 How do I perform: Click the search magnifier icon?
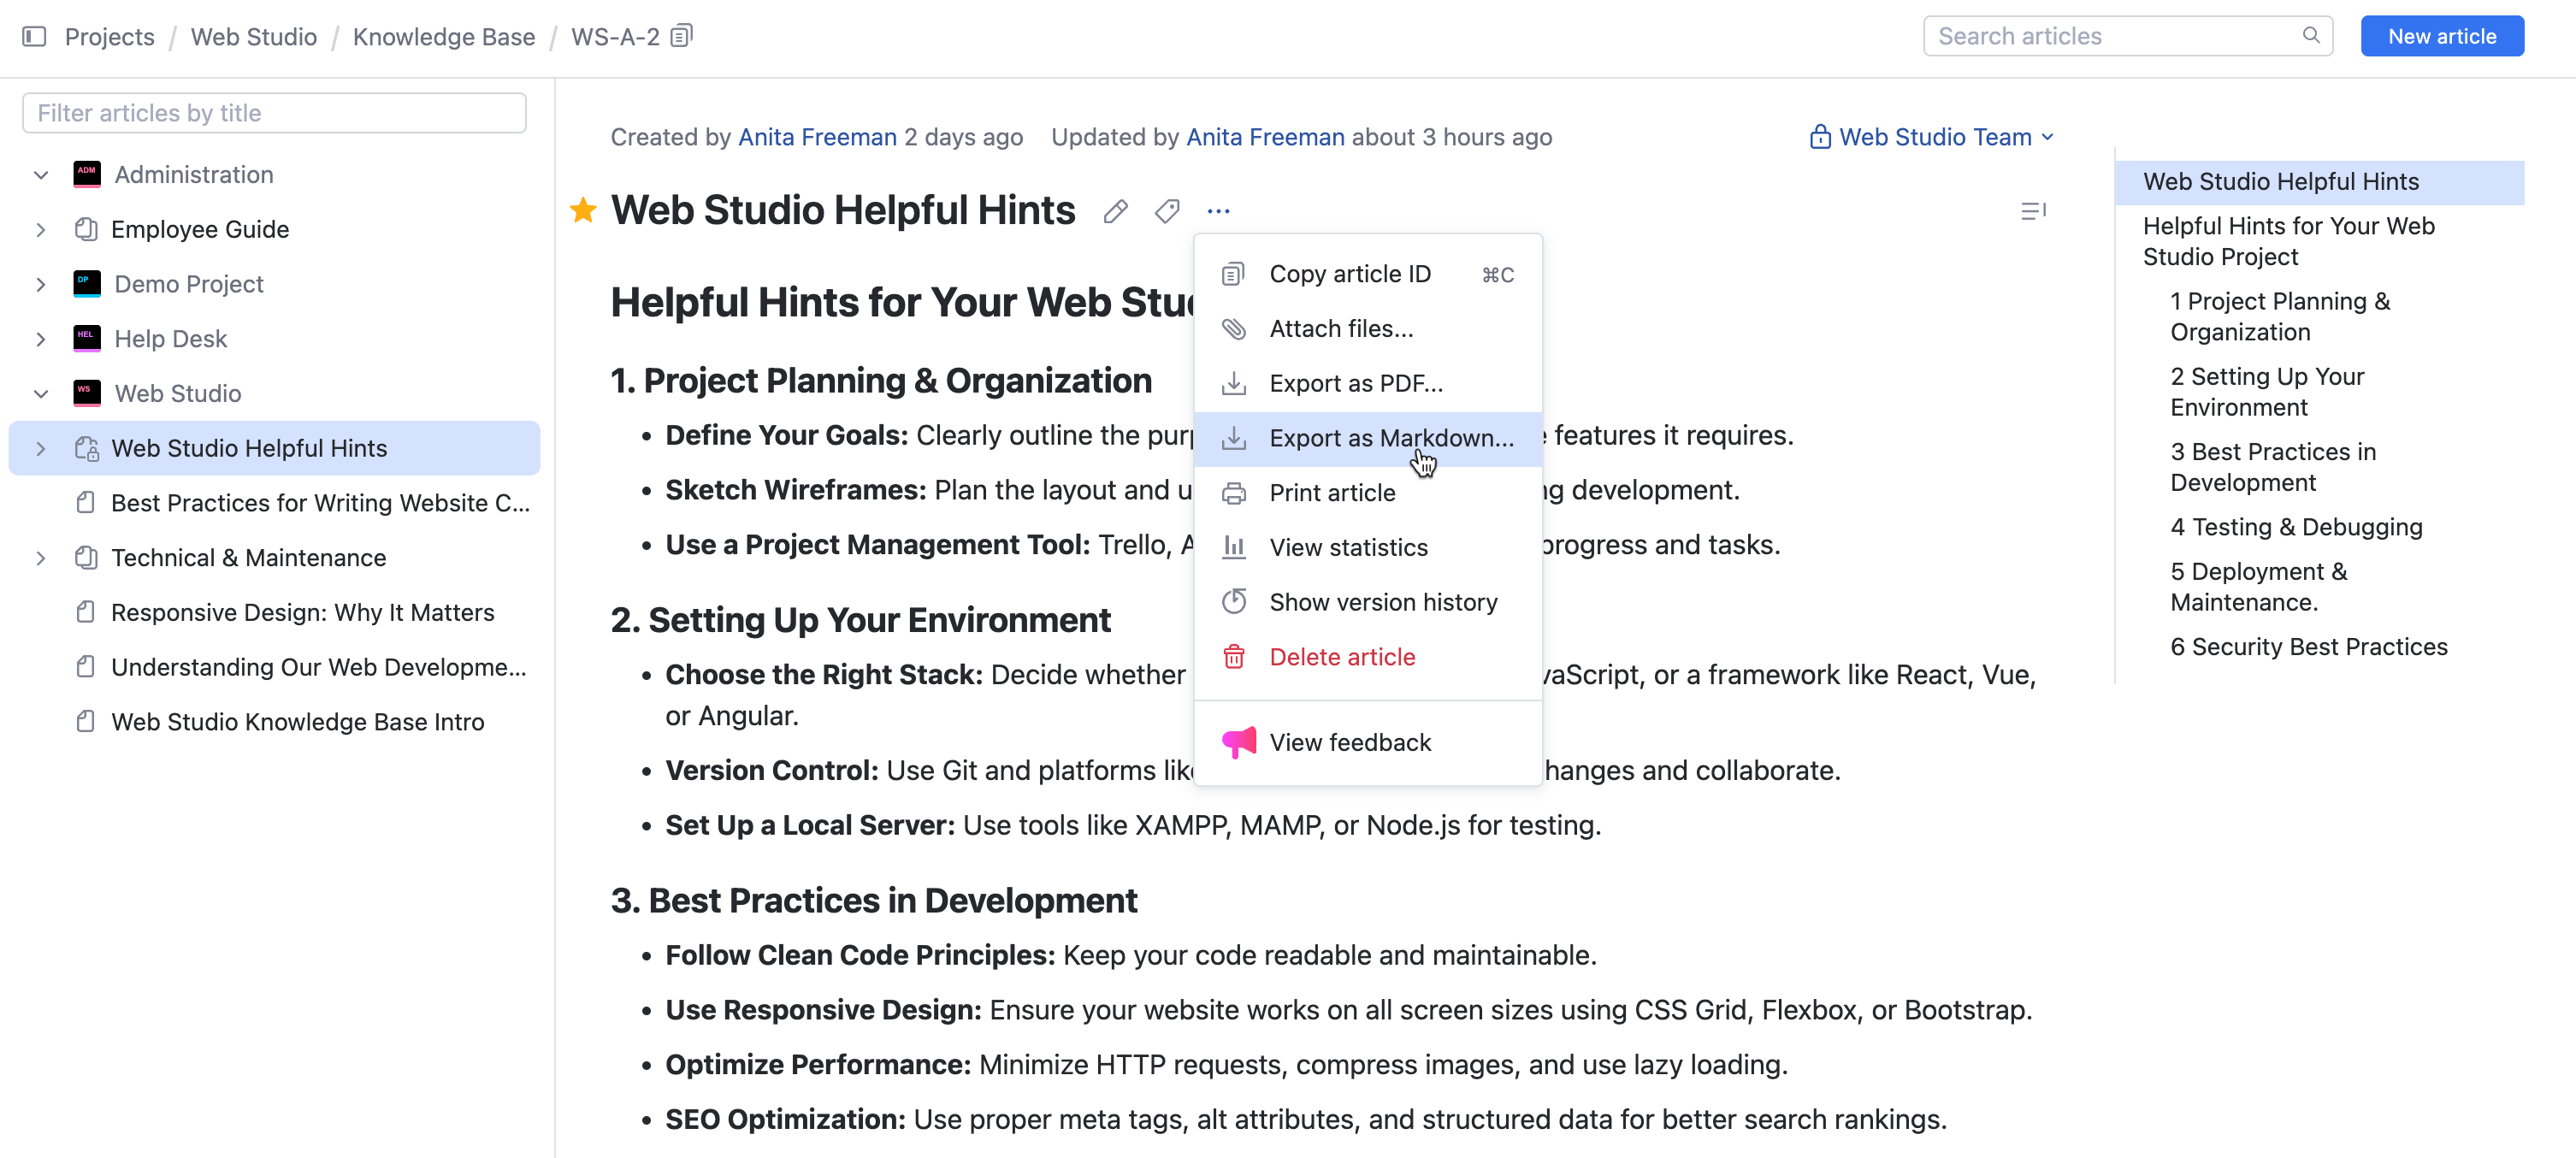pos(2310,36)
